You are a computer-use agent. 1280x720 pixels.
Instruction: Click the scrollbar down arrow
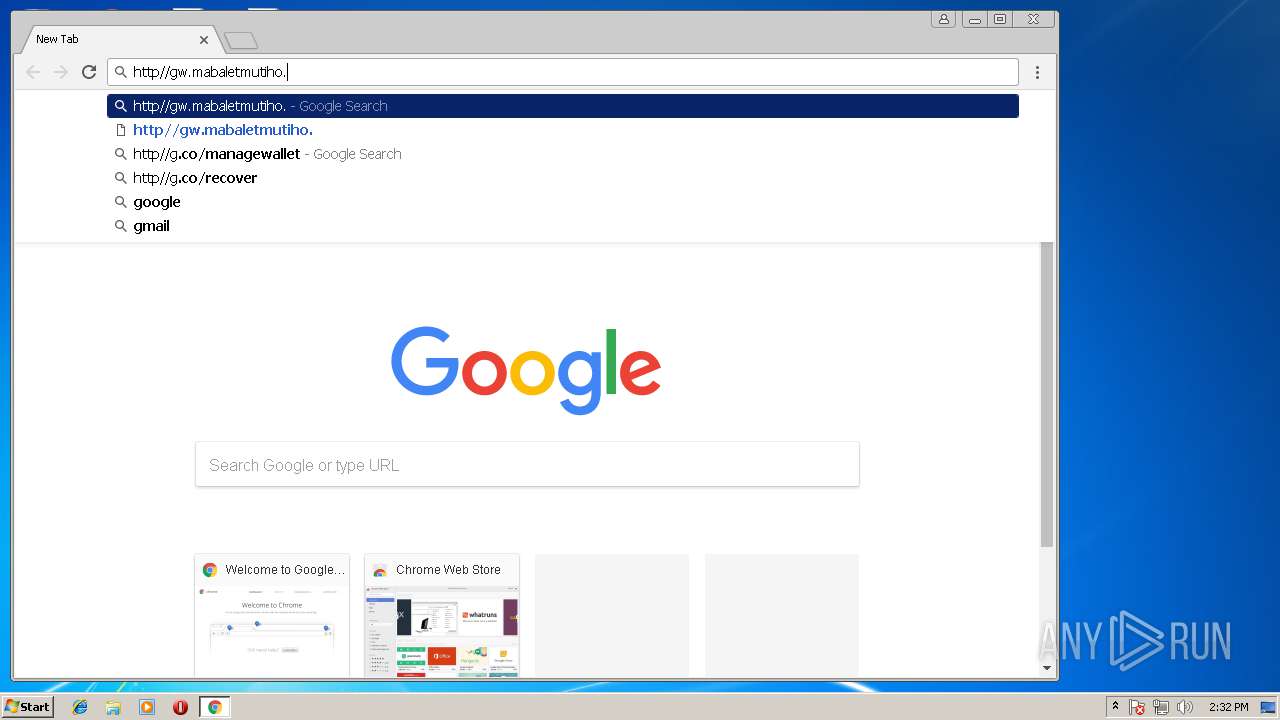point(1047,668)
